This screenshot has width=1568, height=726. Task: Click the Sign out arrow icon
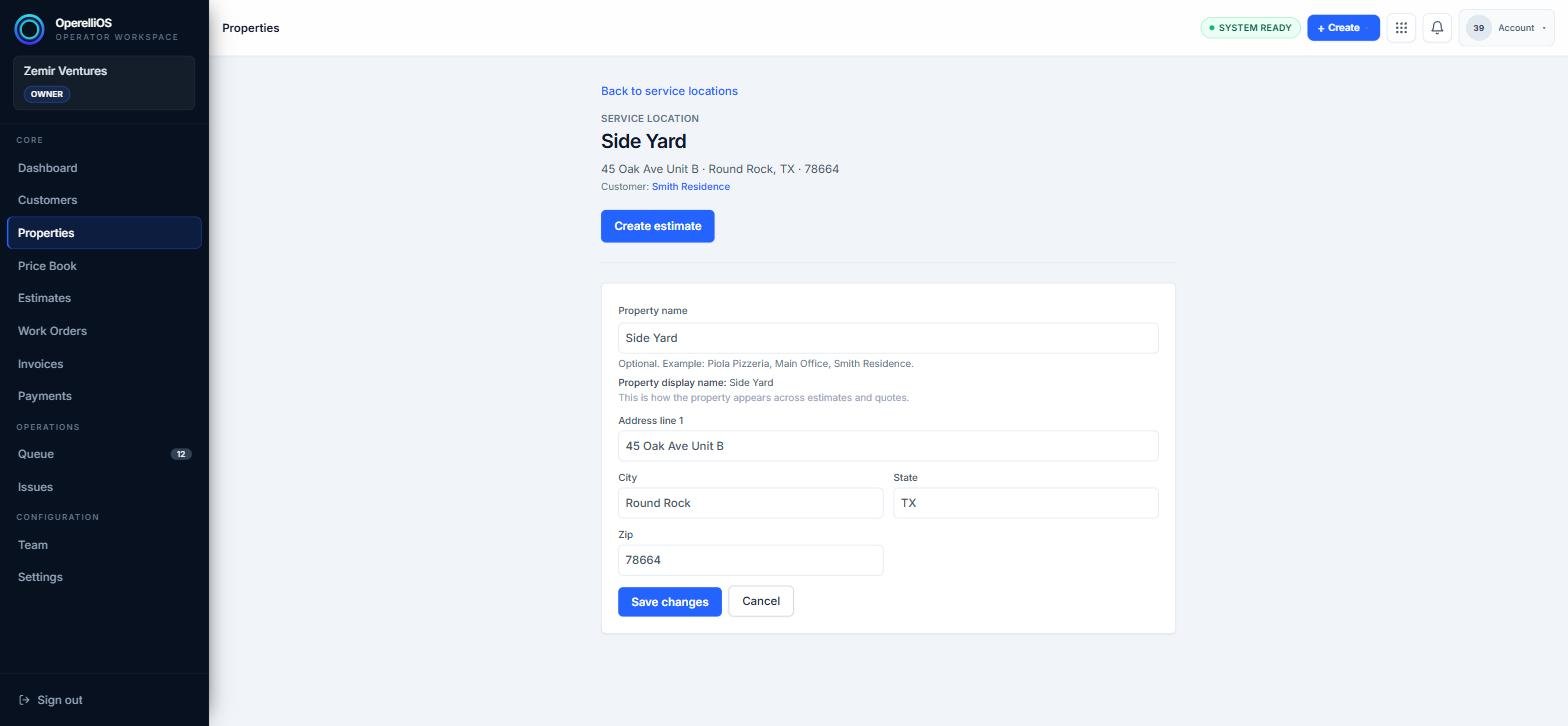click(24, 700)
